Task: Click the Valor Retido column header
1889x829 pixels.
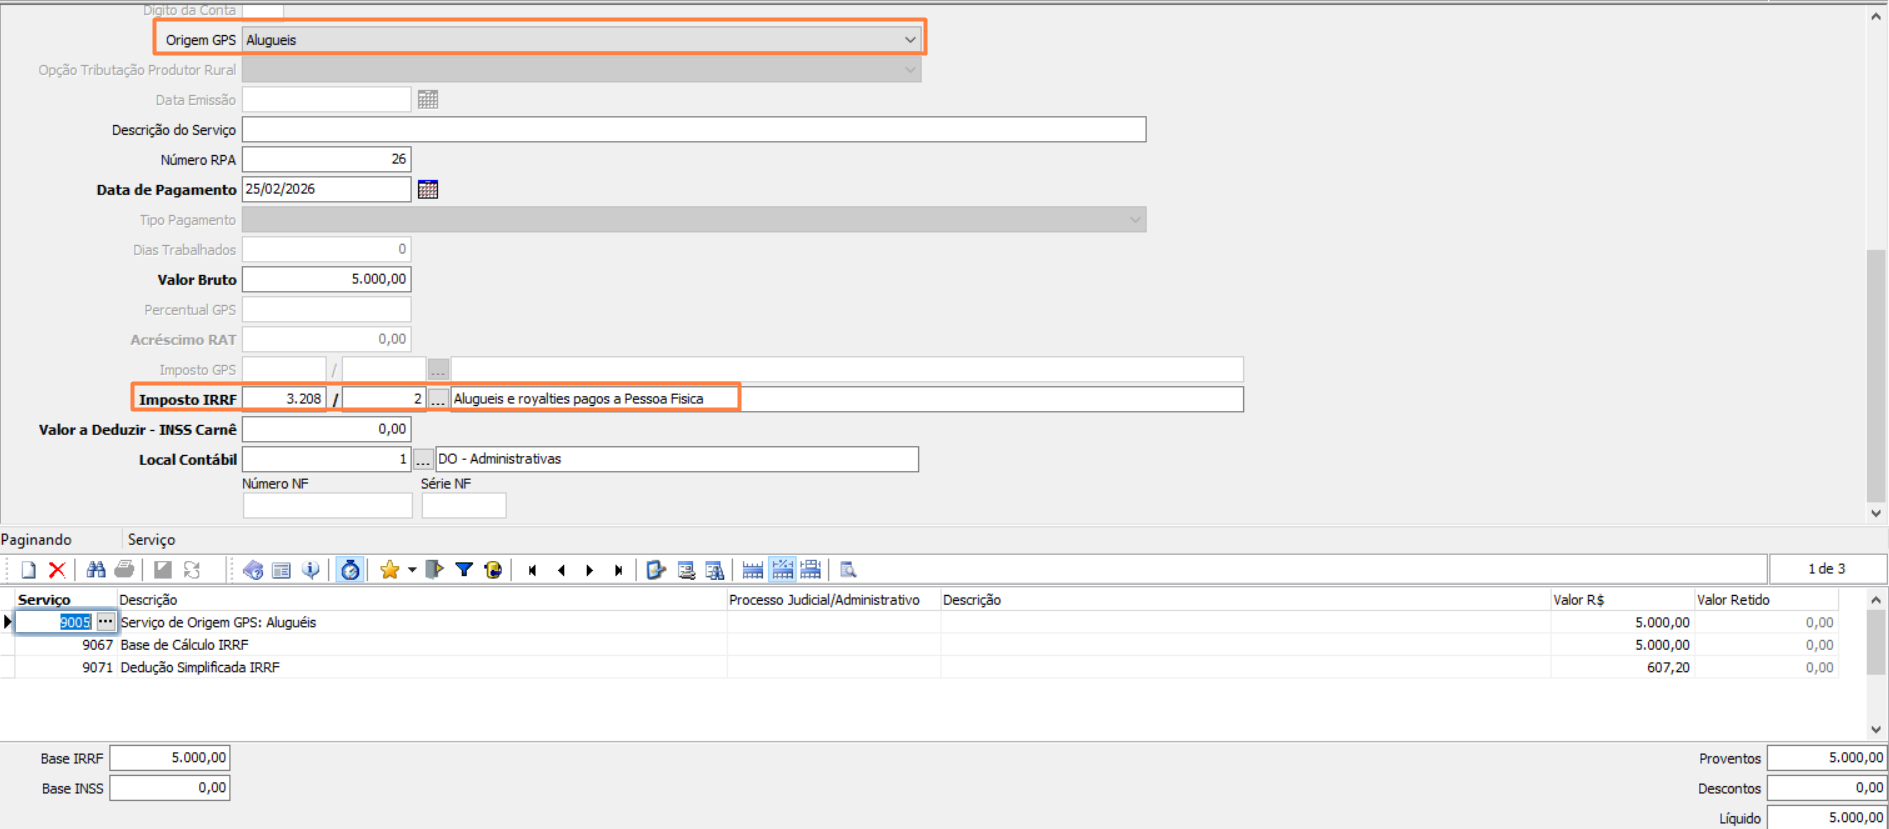Action: [x=1733, y=600]
